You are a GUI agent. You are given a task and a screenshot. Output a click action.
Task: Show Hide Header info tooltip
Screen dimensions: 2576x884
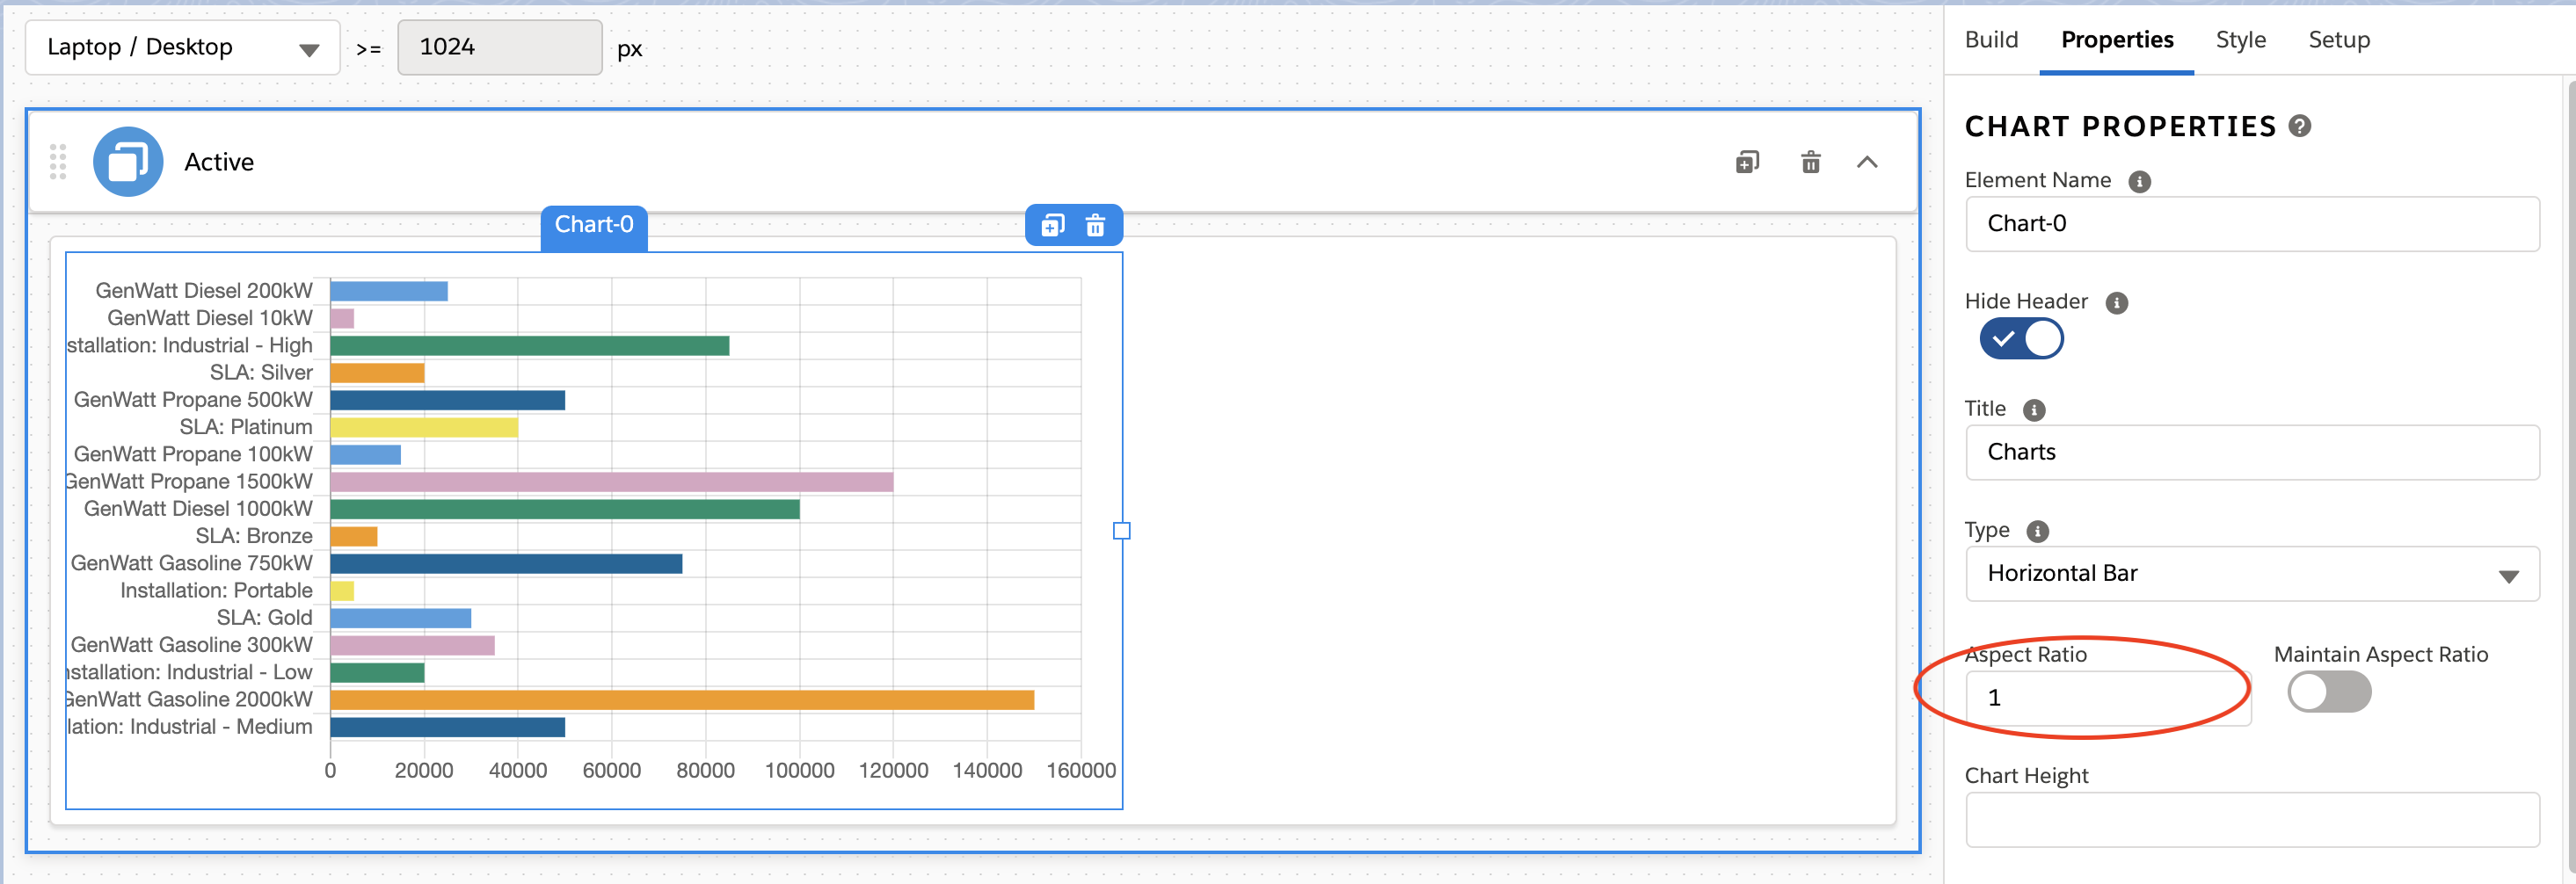tap(2117, 303)
